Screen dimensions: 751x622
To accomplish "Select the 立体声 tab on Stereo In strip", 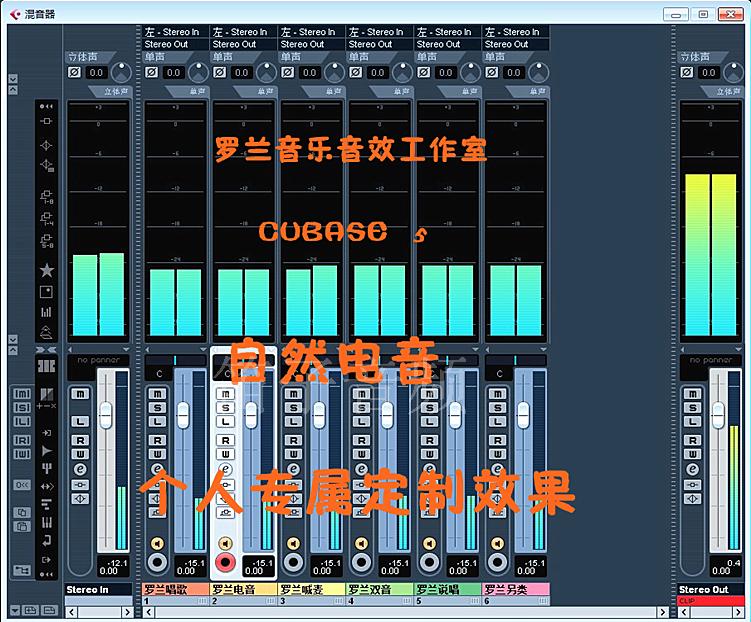I will coord(109,91).
